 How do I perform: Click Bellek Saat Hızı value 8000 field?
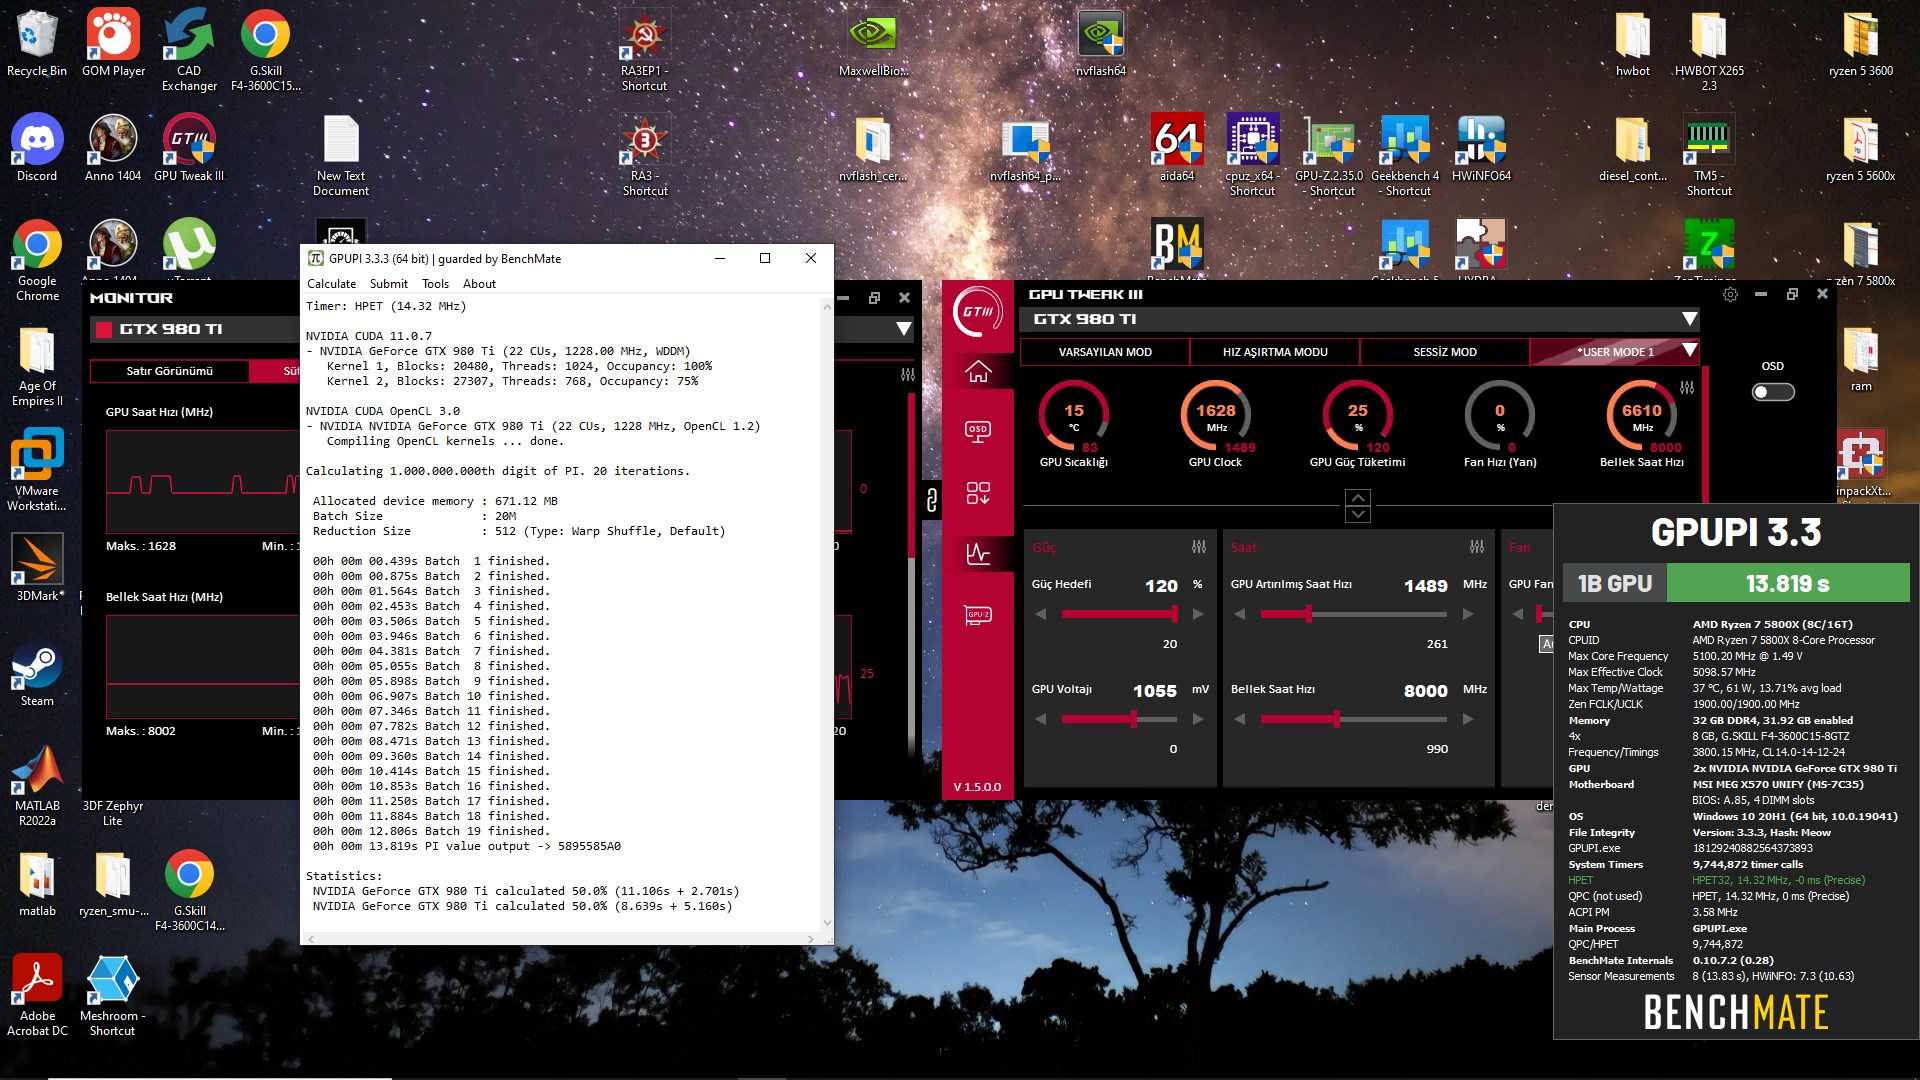point(1425,690)
